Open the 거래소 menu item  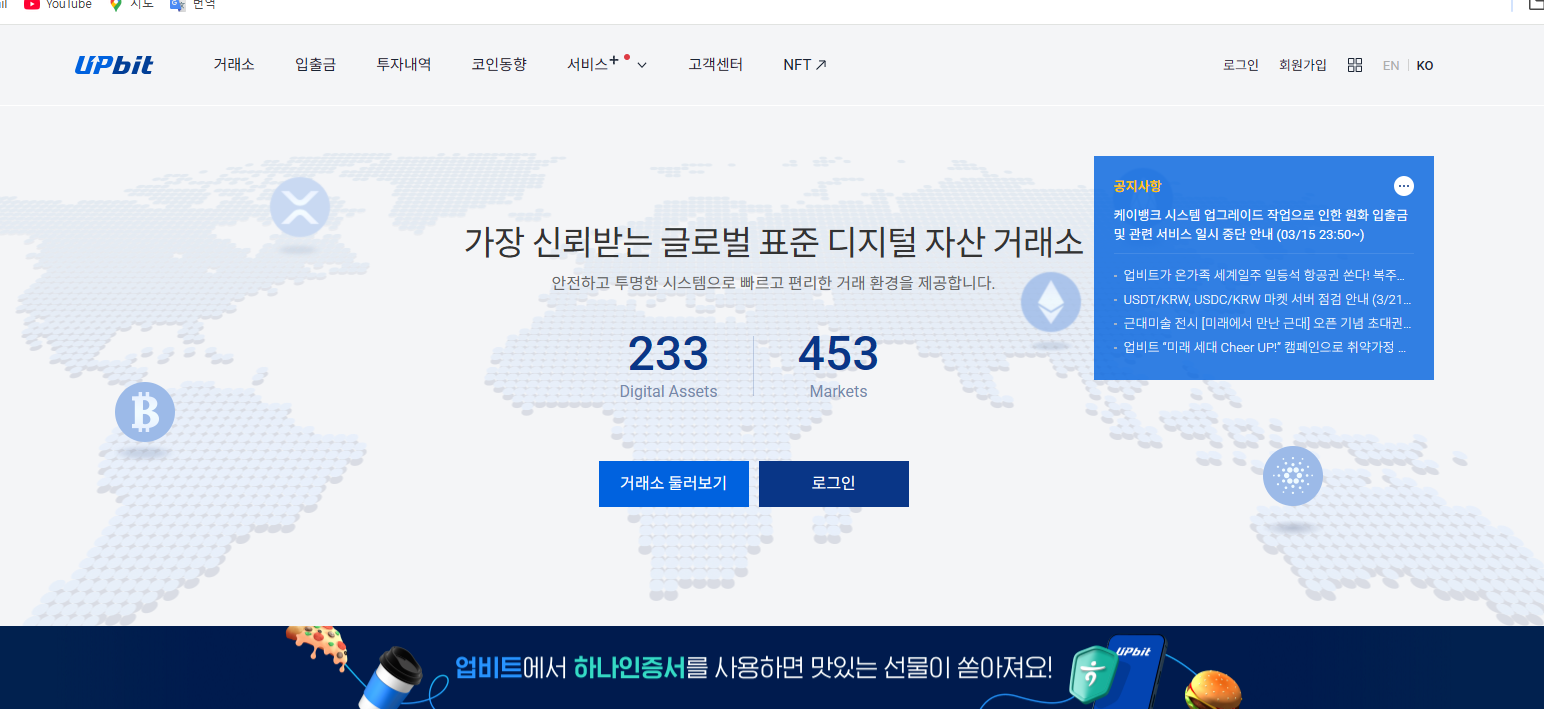coord(234,65)
